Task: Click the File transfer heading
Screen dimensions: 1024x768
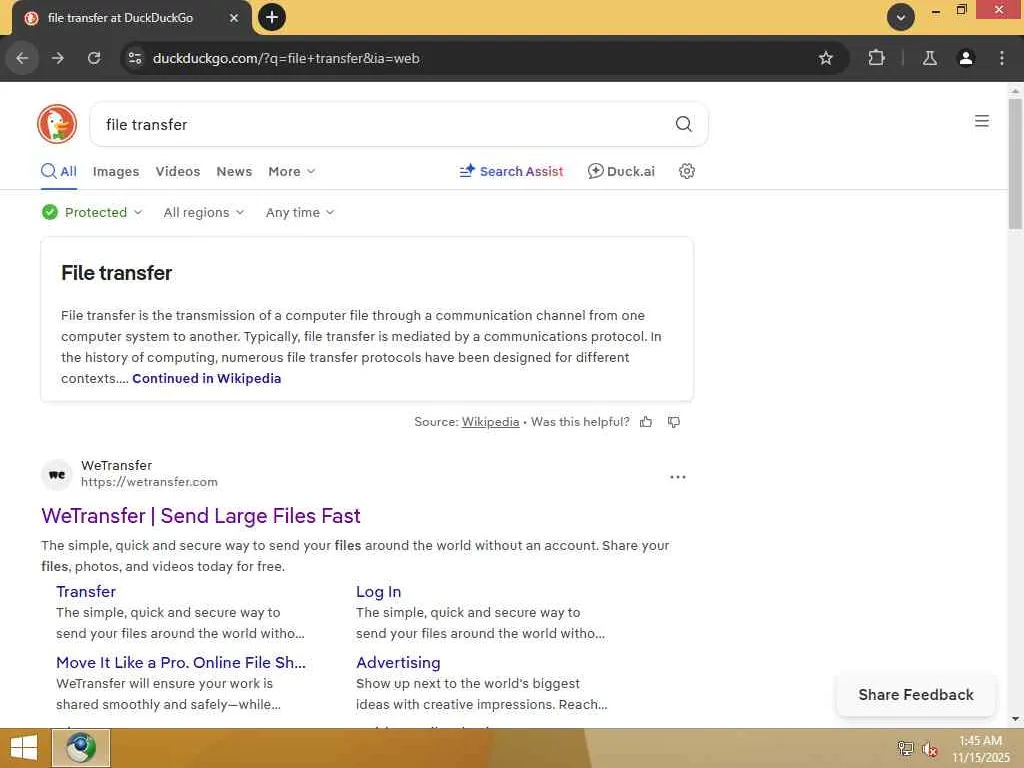Action: click(x=116, y=273)
